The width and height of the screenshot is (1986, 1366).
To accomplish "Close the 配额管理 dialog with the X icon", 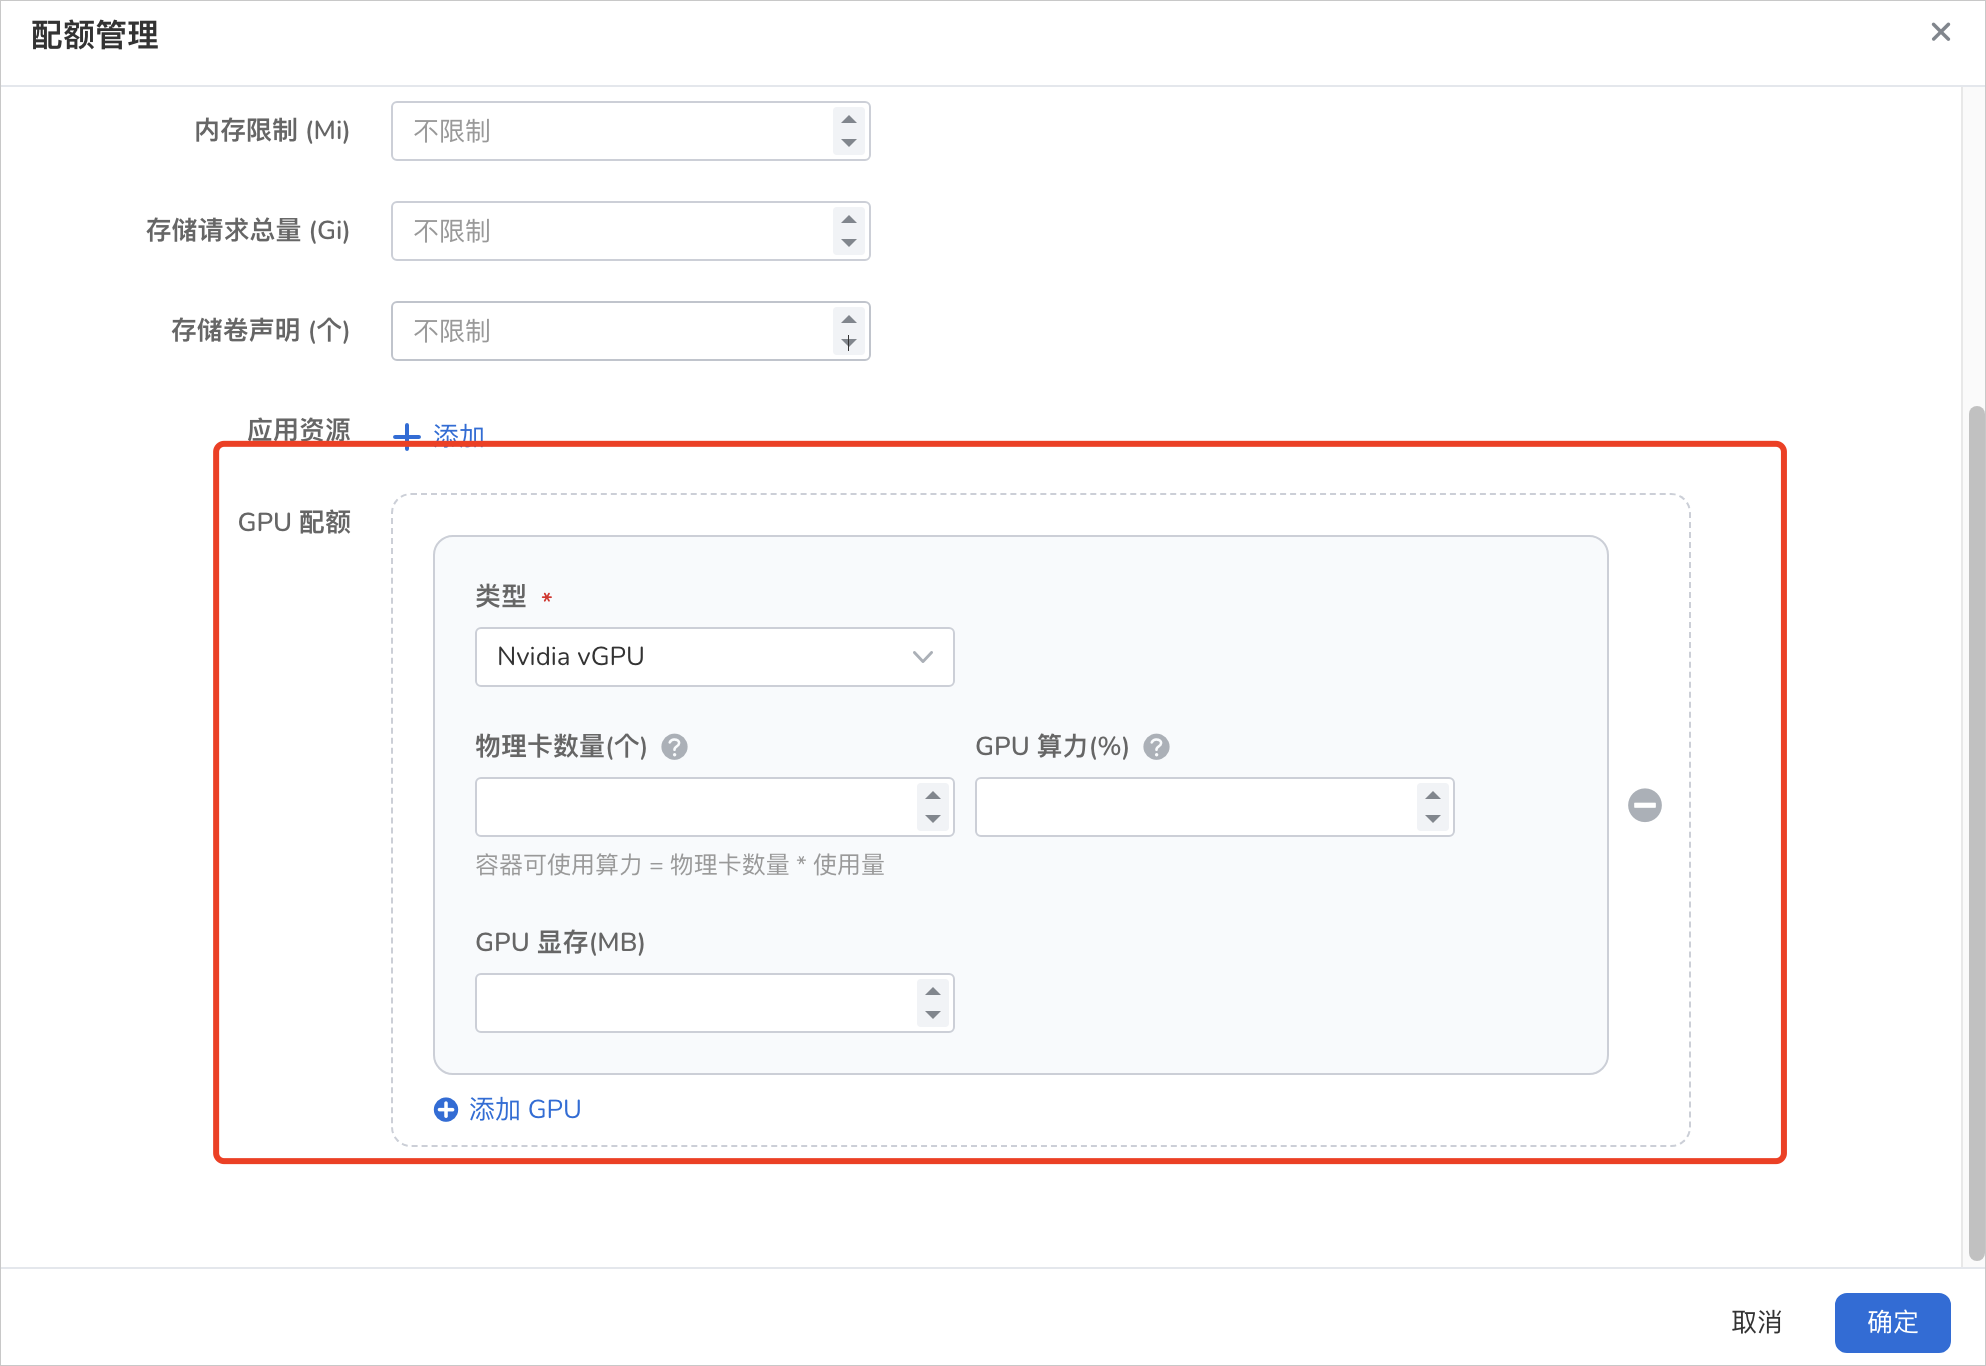I will [1940, 32].
